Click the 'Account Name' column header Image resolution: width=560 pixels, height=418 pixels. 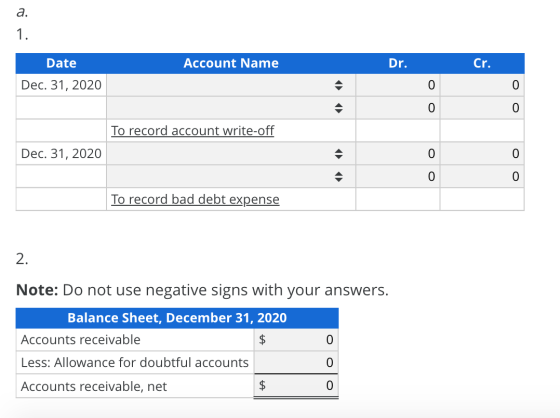point(231,63)
